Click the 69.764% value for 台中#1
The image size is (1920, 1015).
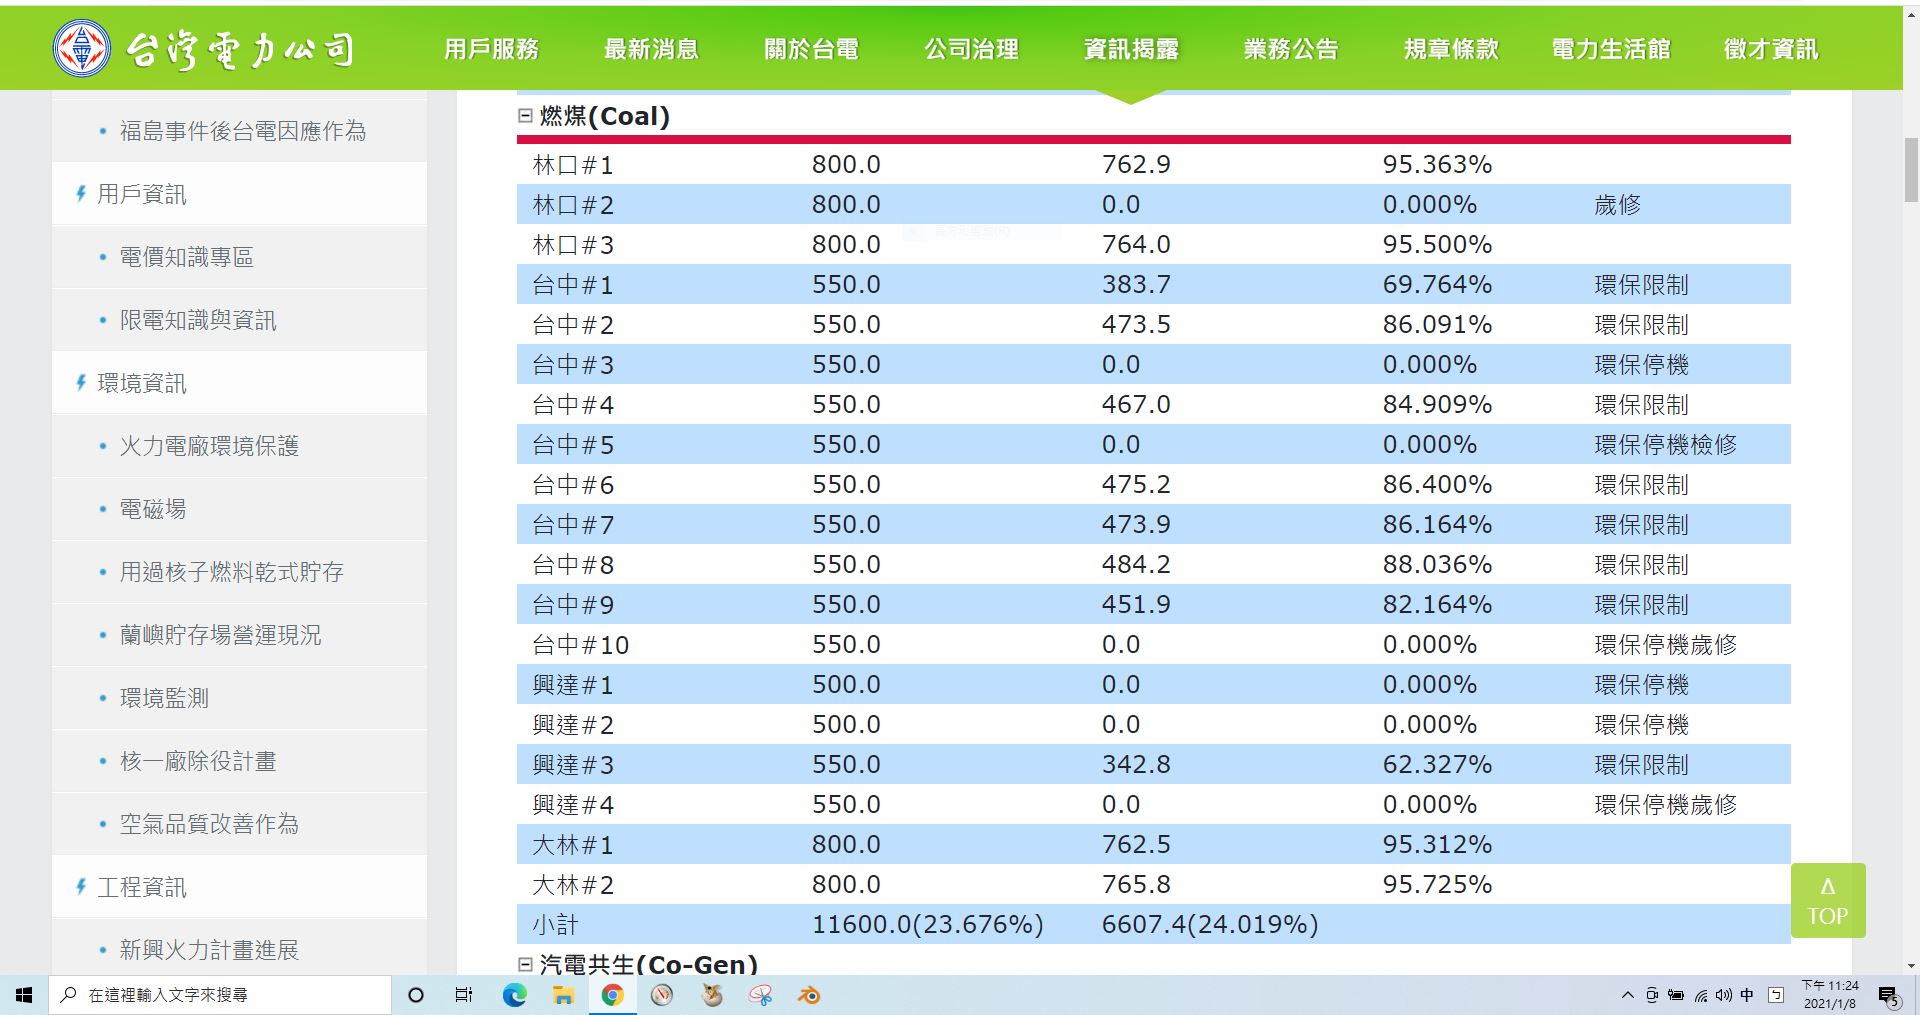pos(1437,285)
